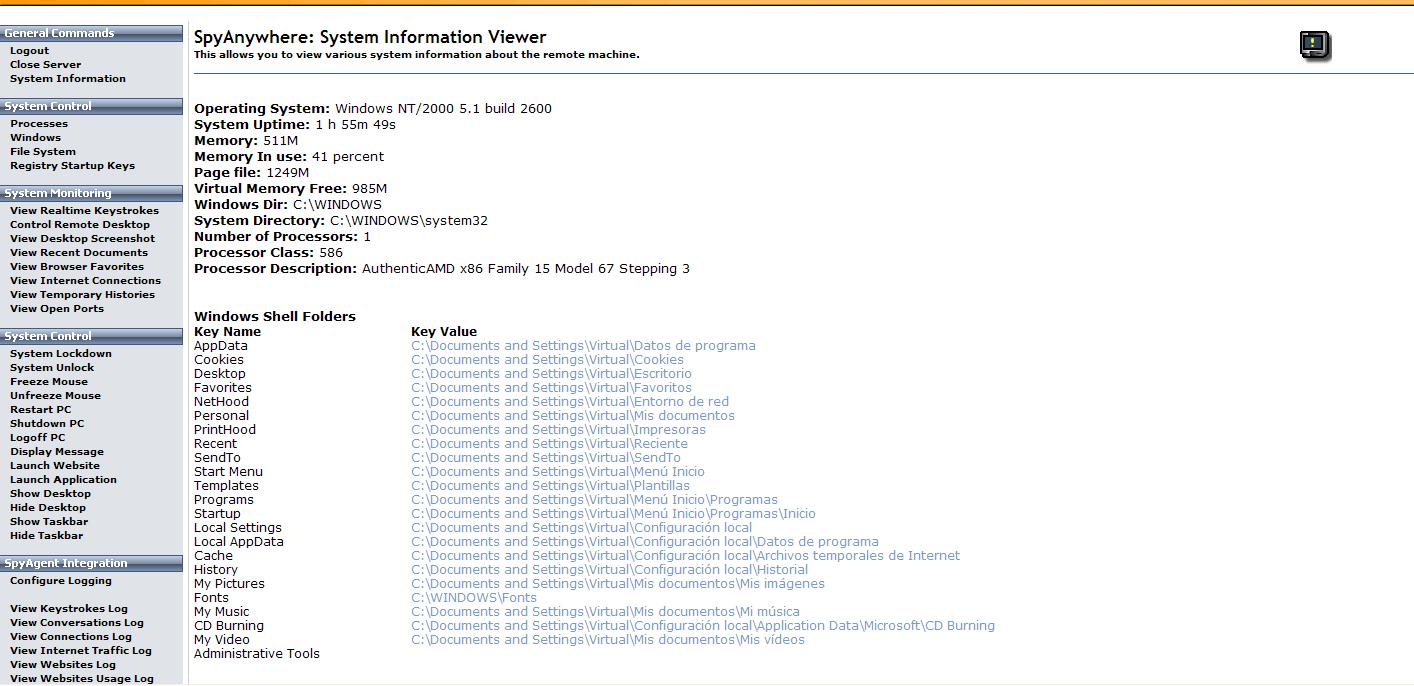Image resolution: width=1414 pixels, height=686 pixels.
Task: Open the Reciente path link
Action: (x=549, y=444)
